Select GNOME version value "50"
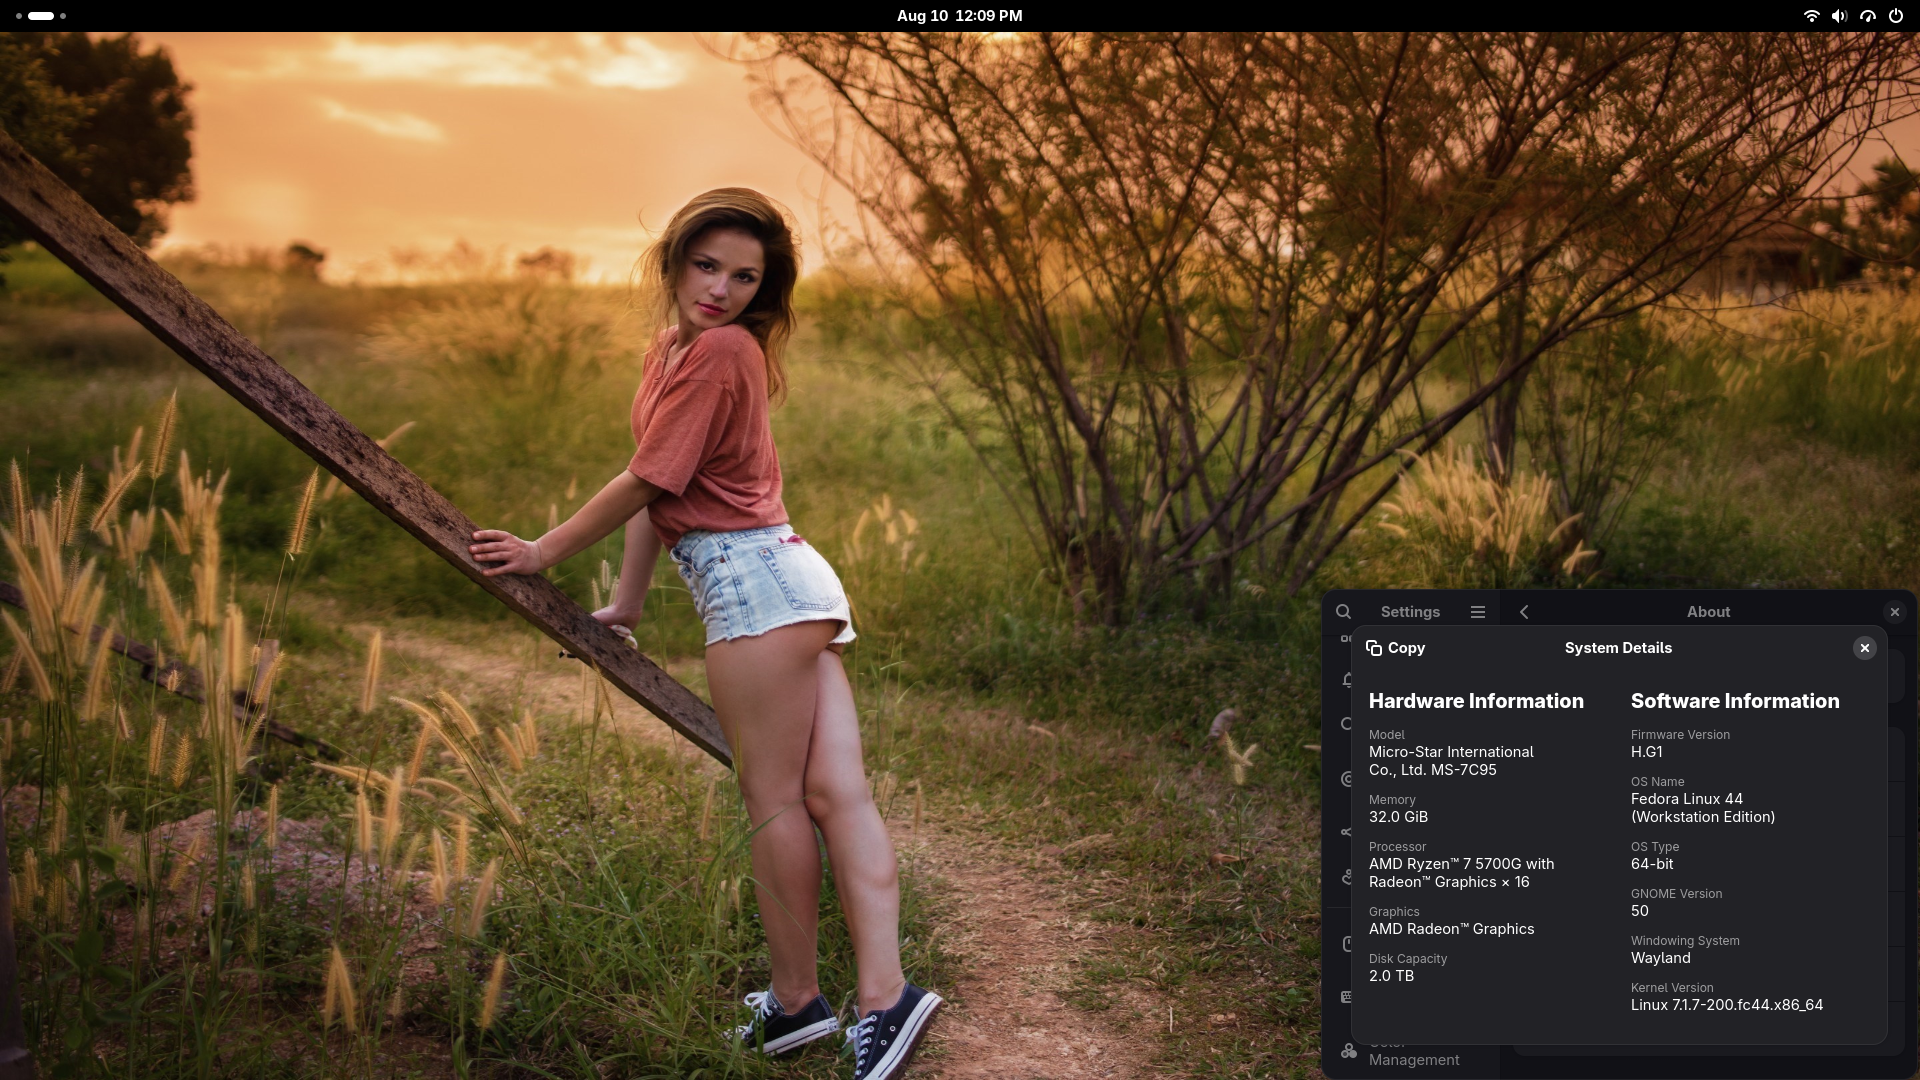The height and width of the screenshot is (1080, 1920). (x=1640, y=911)
